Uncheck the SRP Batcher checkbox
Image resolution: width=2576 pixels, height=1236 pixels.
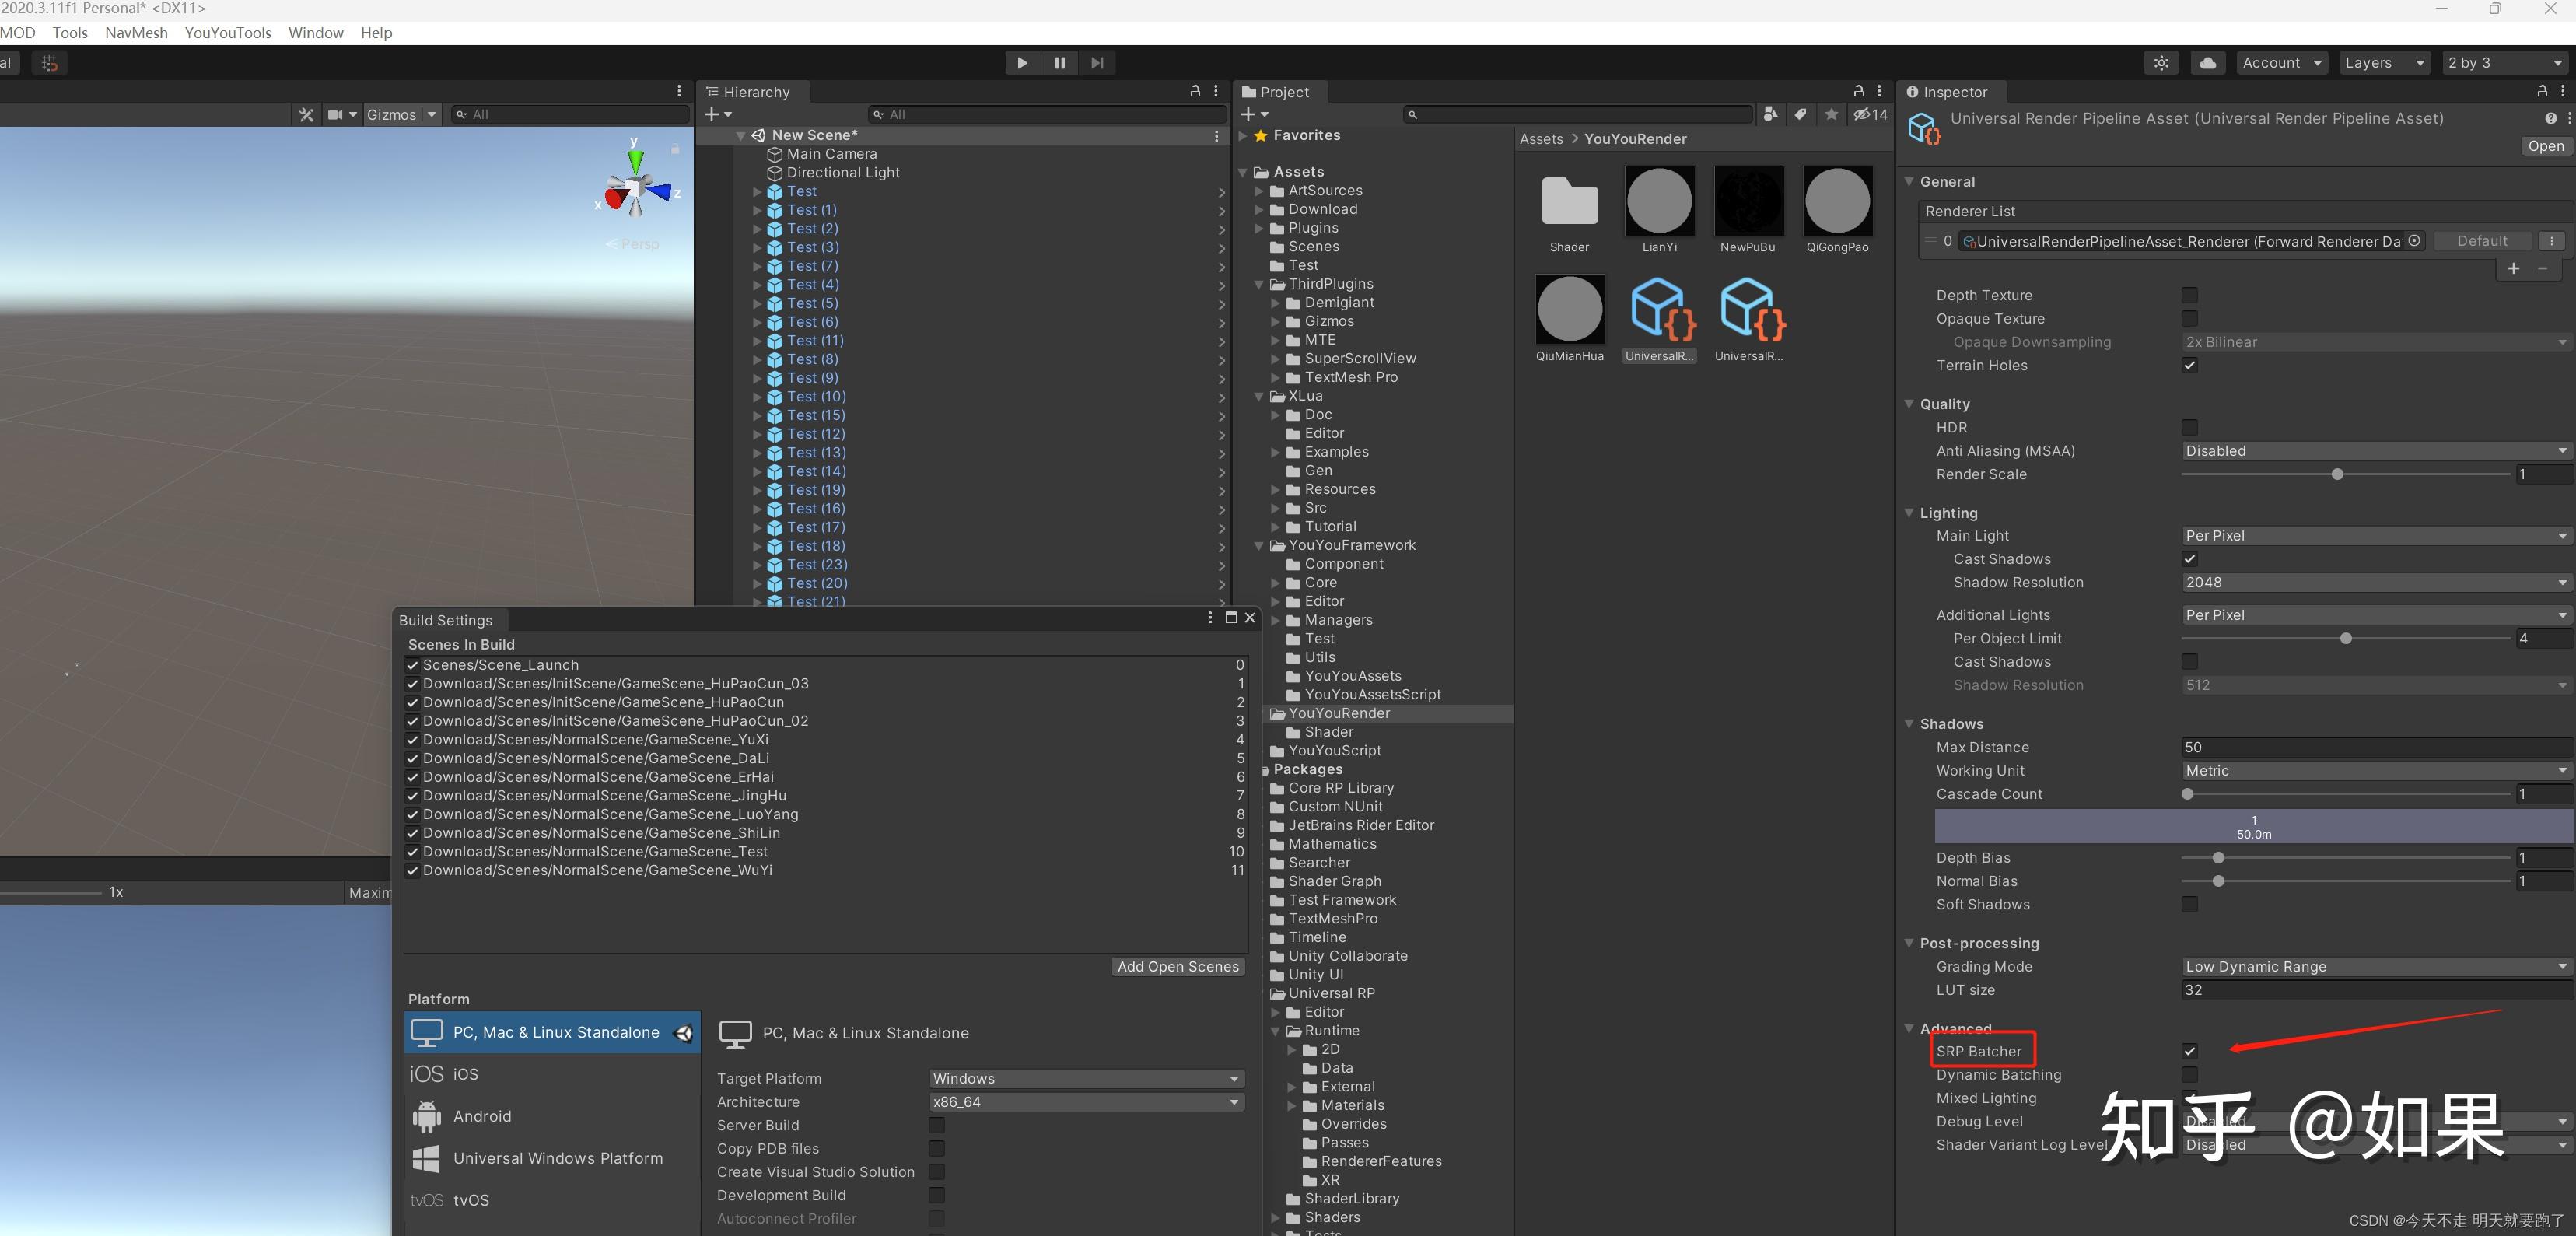pos(2190,1051)
